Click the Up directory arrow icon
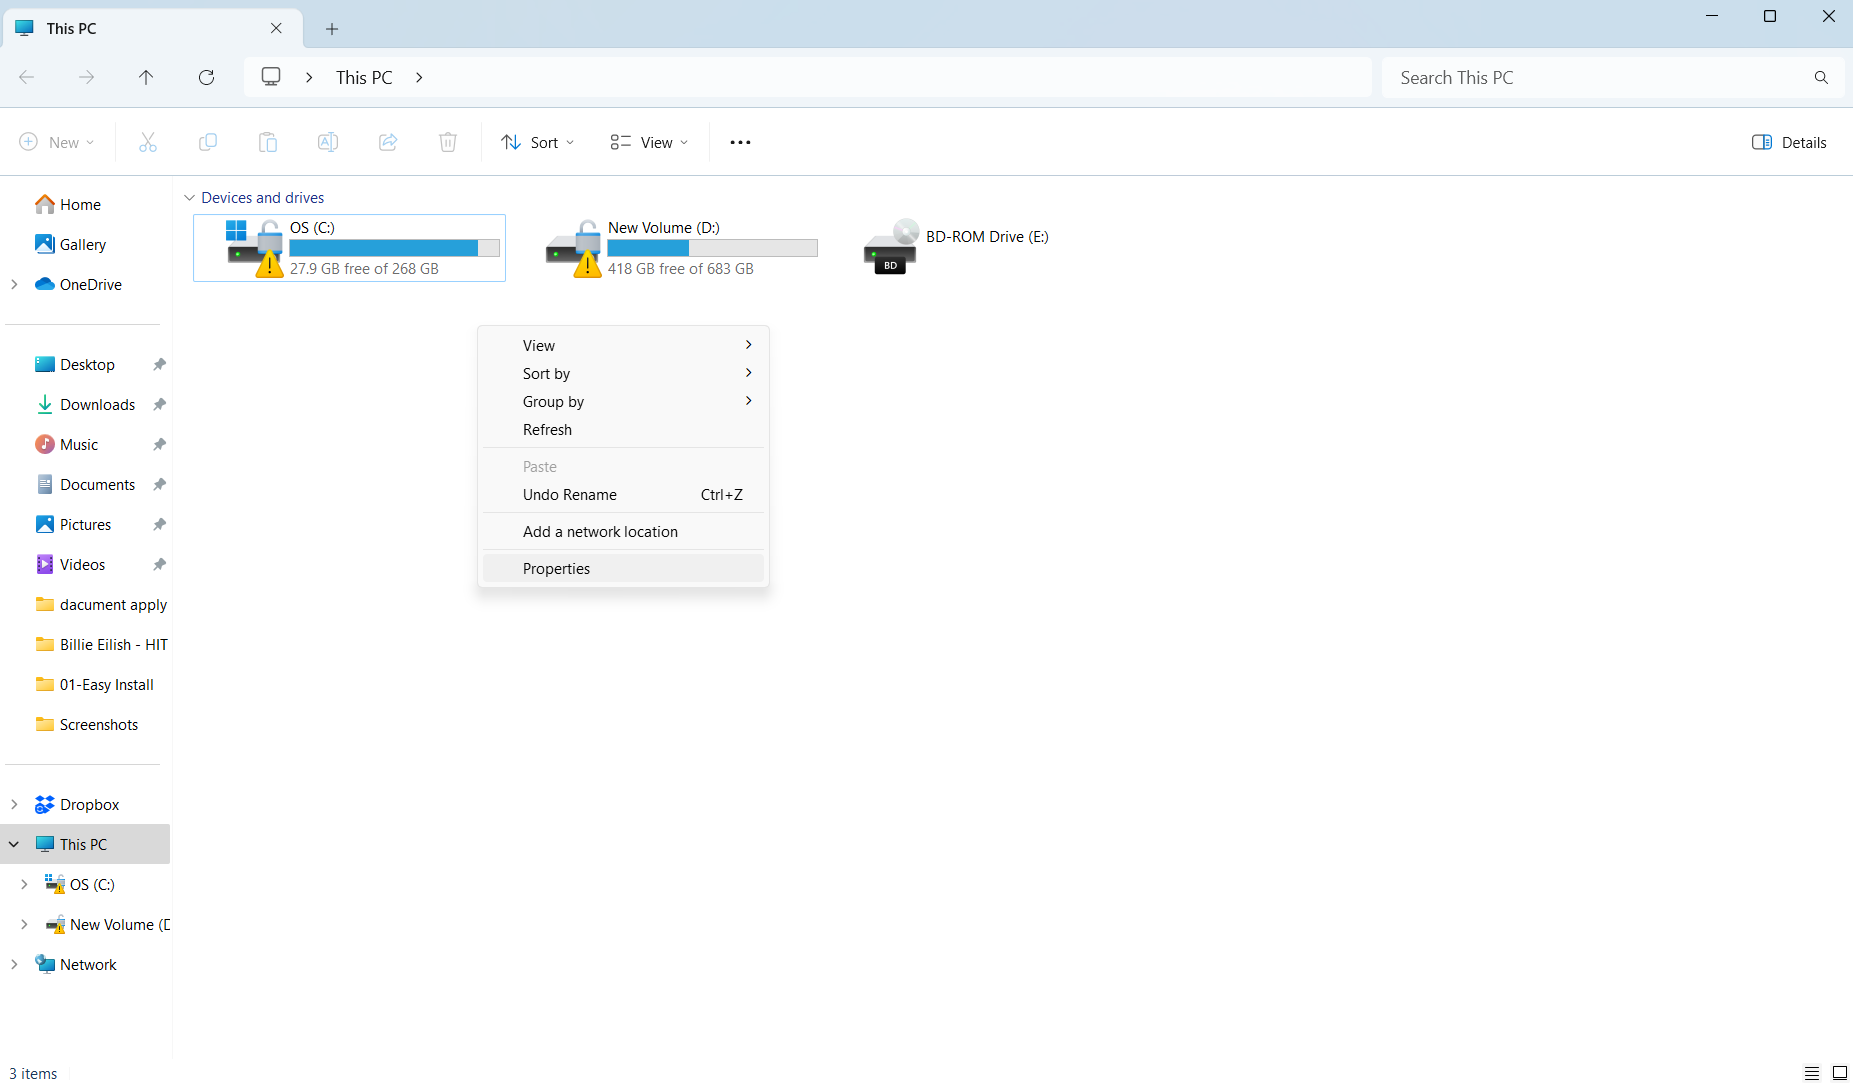This screenshot has width=1853, height=1084. [x=146, y=77]
